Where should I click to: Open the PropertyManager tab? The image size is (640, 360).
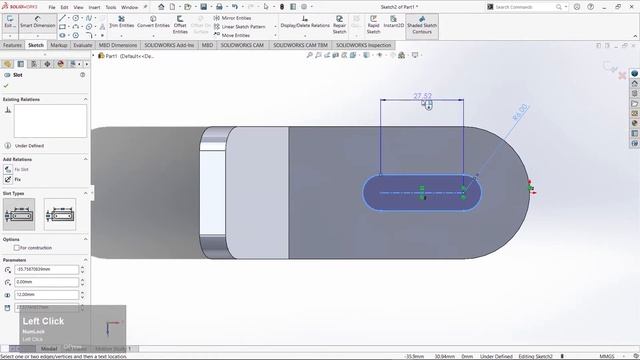coord(21,64)
